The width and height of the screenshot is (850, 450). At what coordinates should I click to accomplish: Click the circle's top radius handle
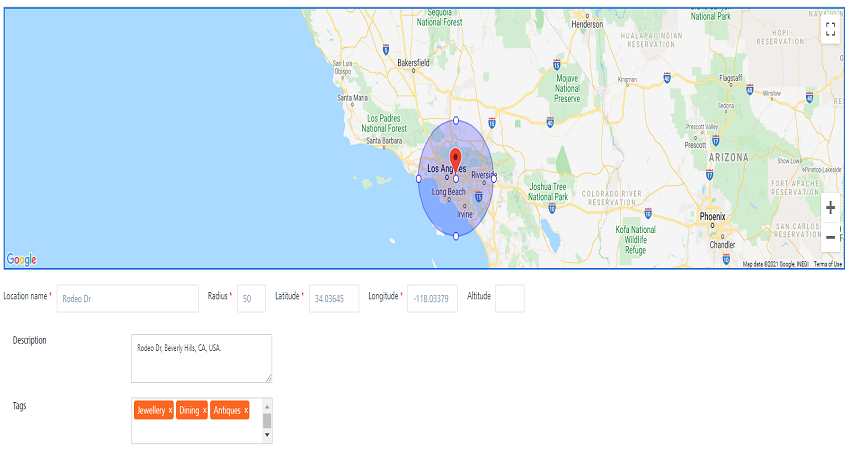(x=456, y=121)
